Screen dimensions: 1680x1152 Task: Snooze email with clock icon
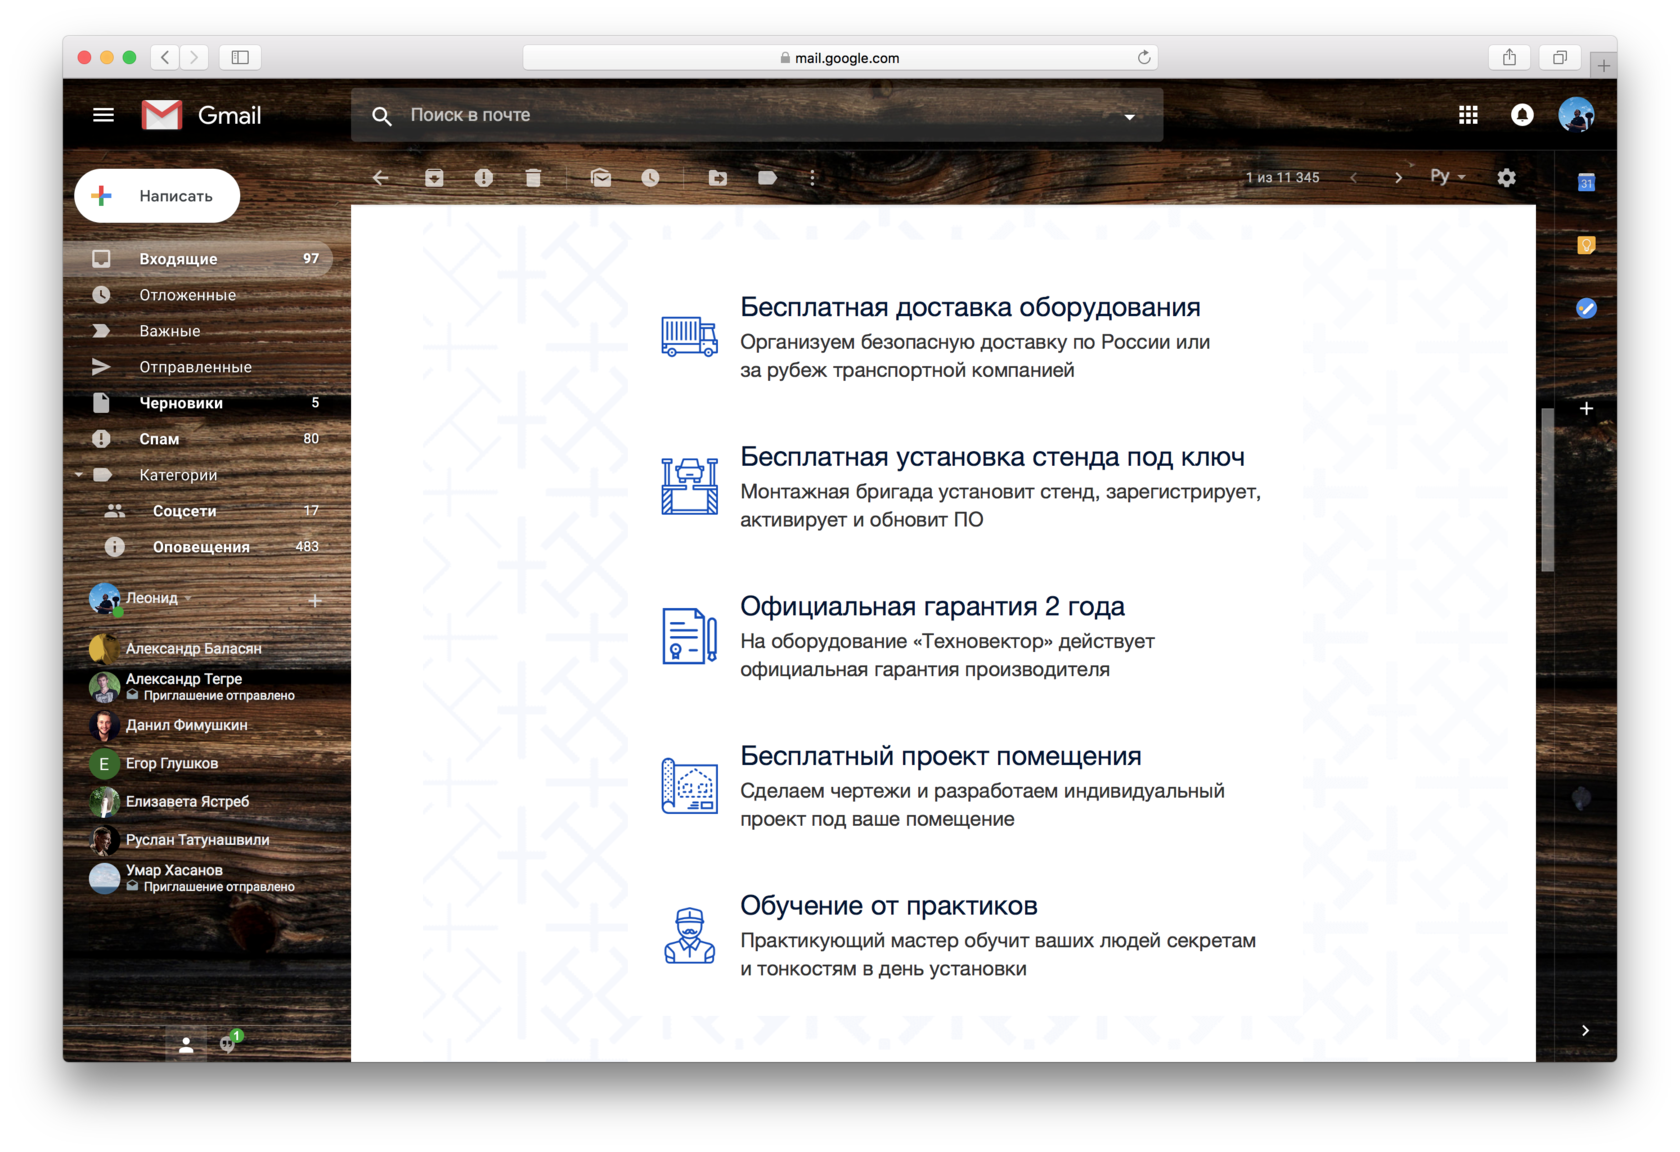click(x=650, y=178)
